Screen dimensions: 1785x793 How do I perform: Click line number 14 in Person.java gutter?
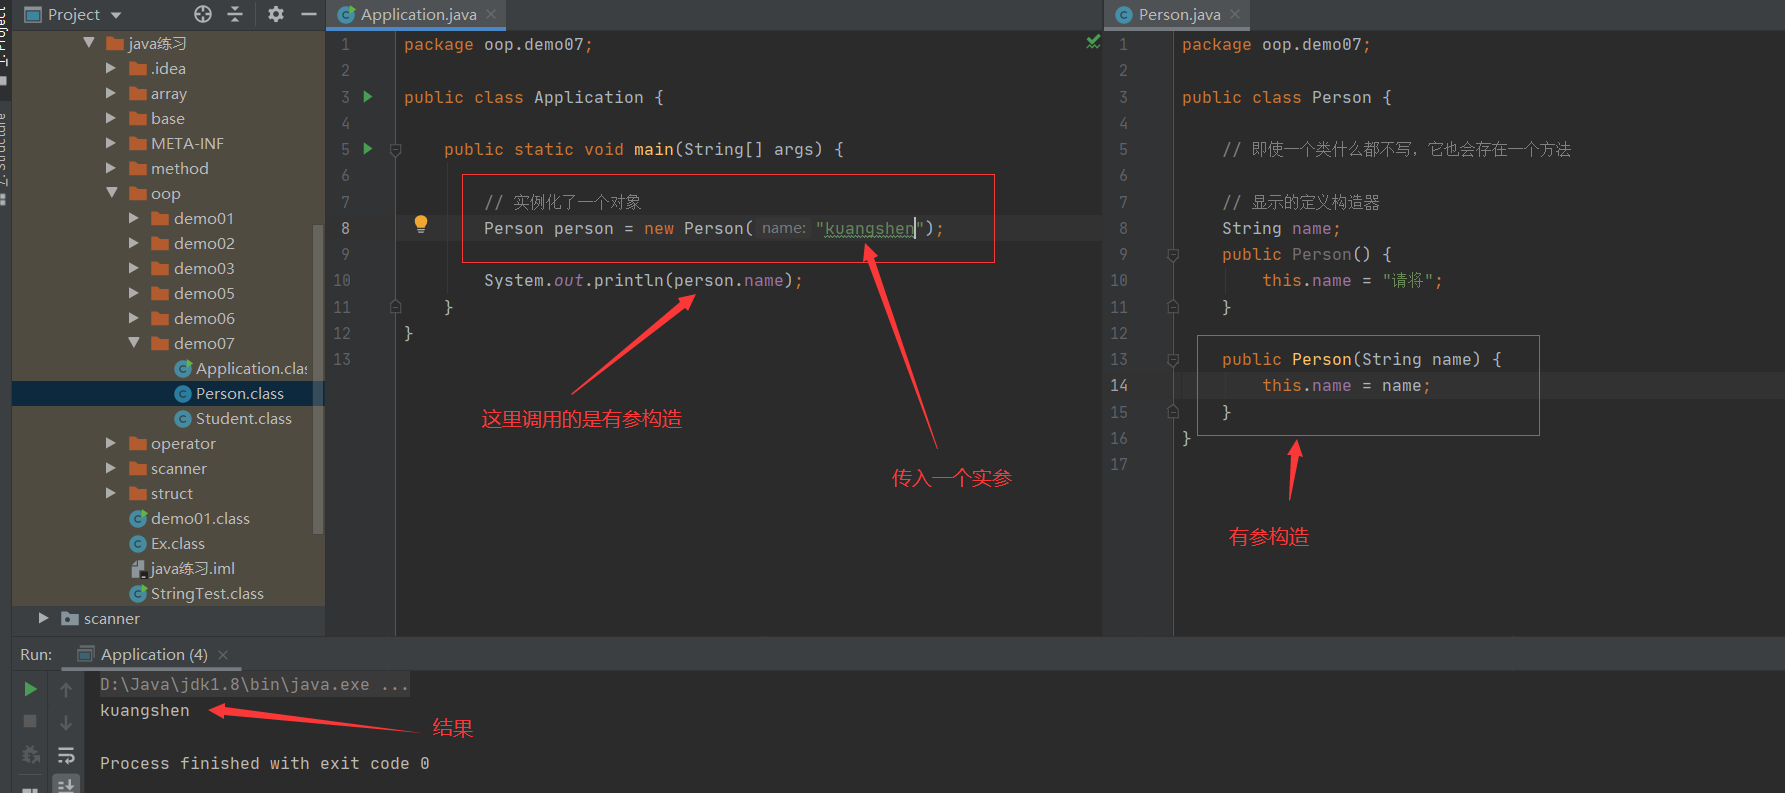point(1119,385)
